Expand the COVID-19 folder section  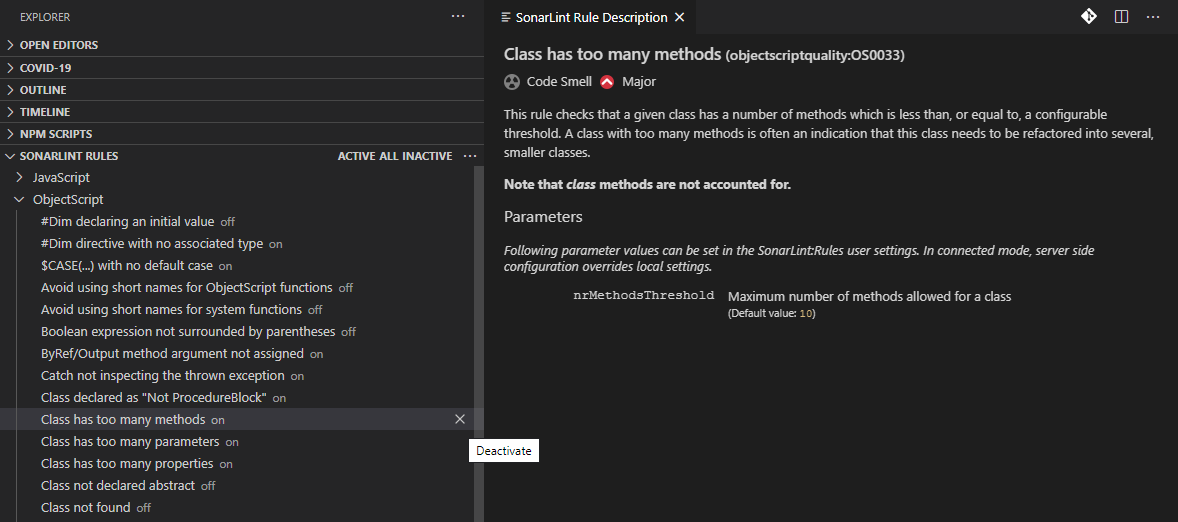click(x=242, y=68)
